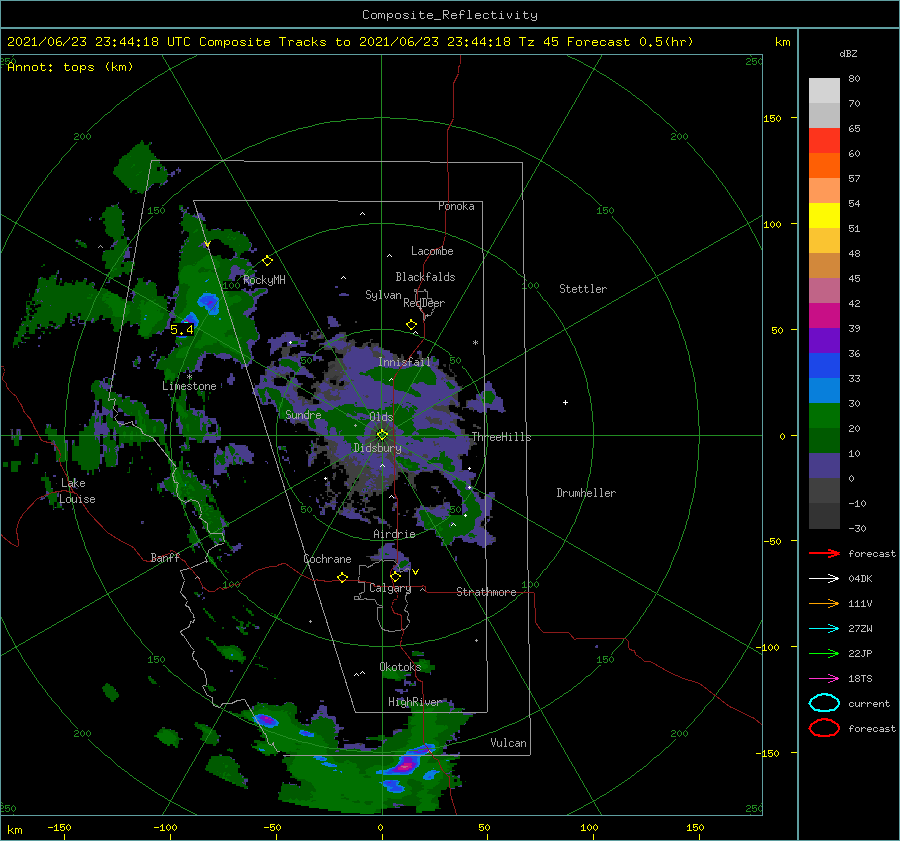Click the RockyMH label

point(264,280)
